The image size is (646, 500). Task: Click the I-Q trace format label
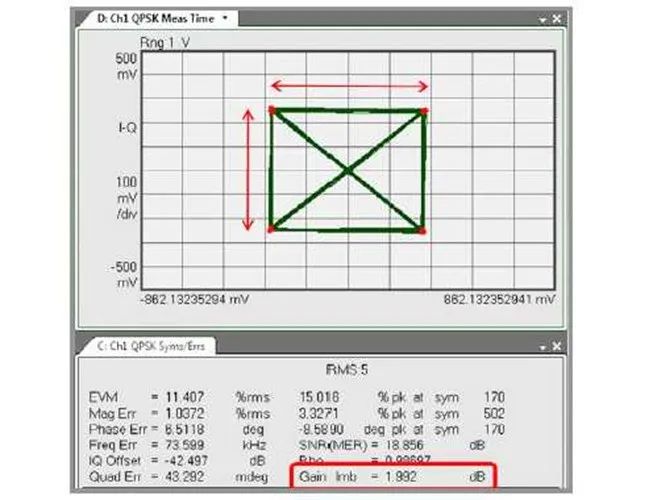(126, 129)
